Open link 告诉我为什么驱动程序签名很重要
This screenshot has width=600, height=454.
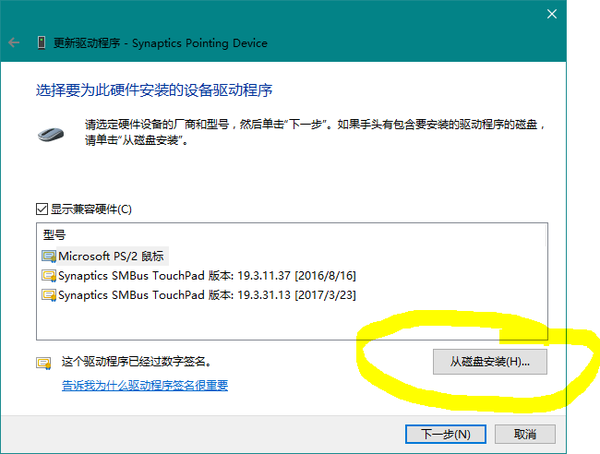pos(145,385)
